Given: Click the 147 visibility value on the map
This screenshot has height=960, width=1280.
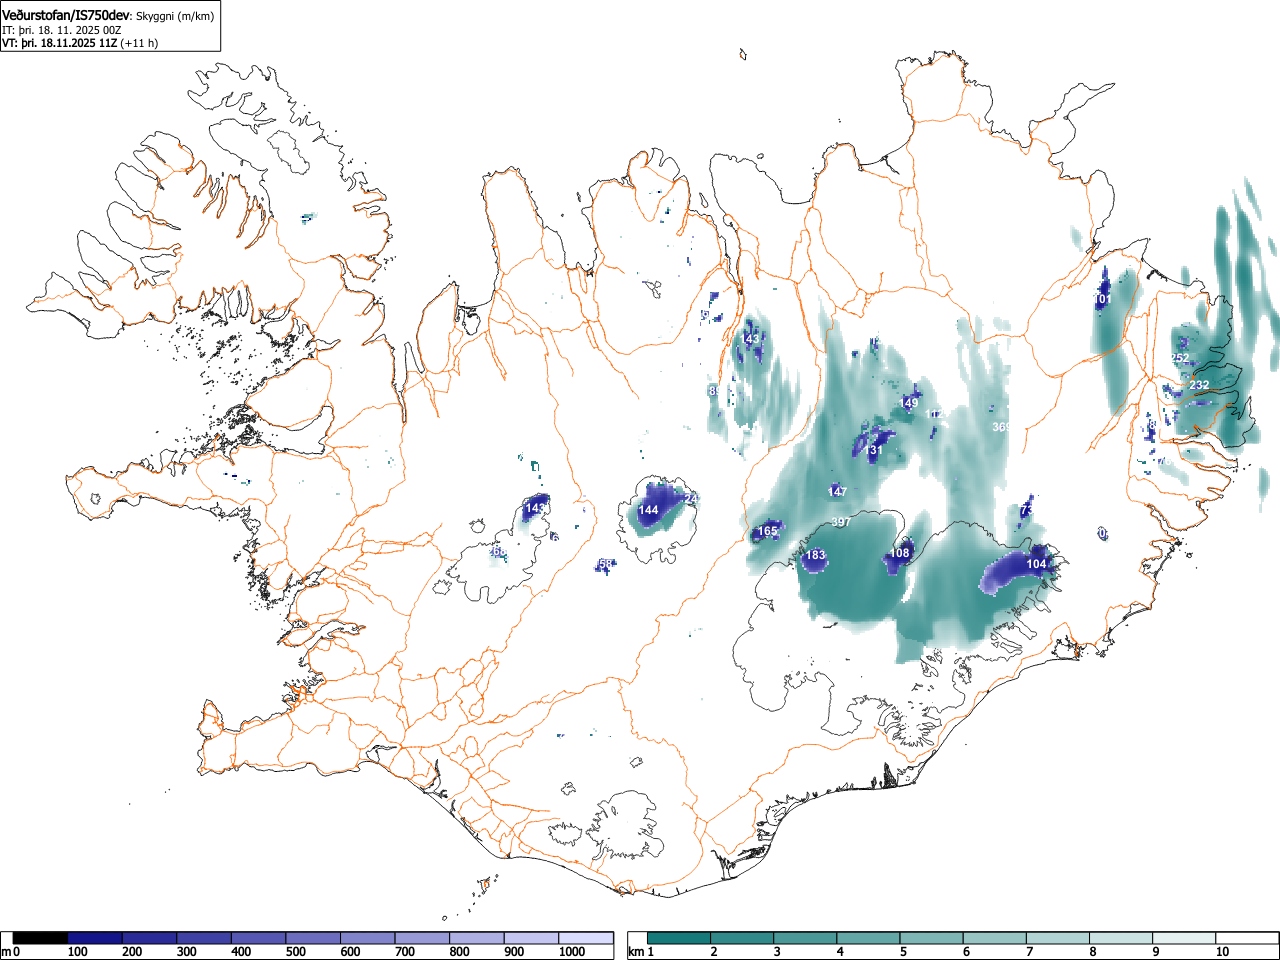Looking at the screenshot, I should tap(837, 492).
